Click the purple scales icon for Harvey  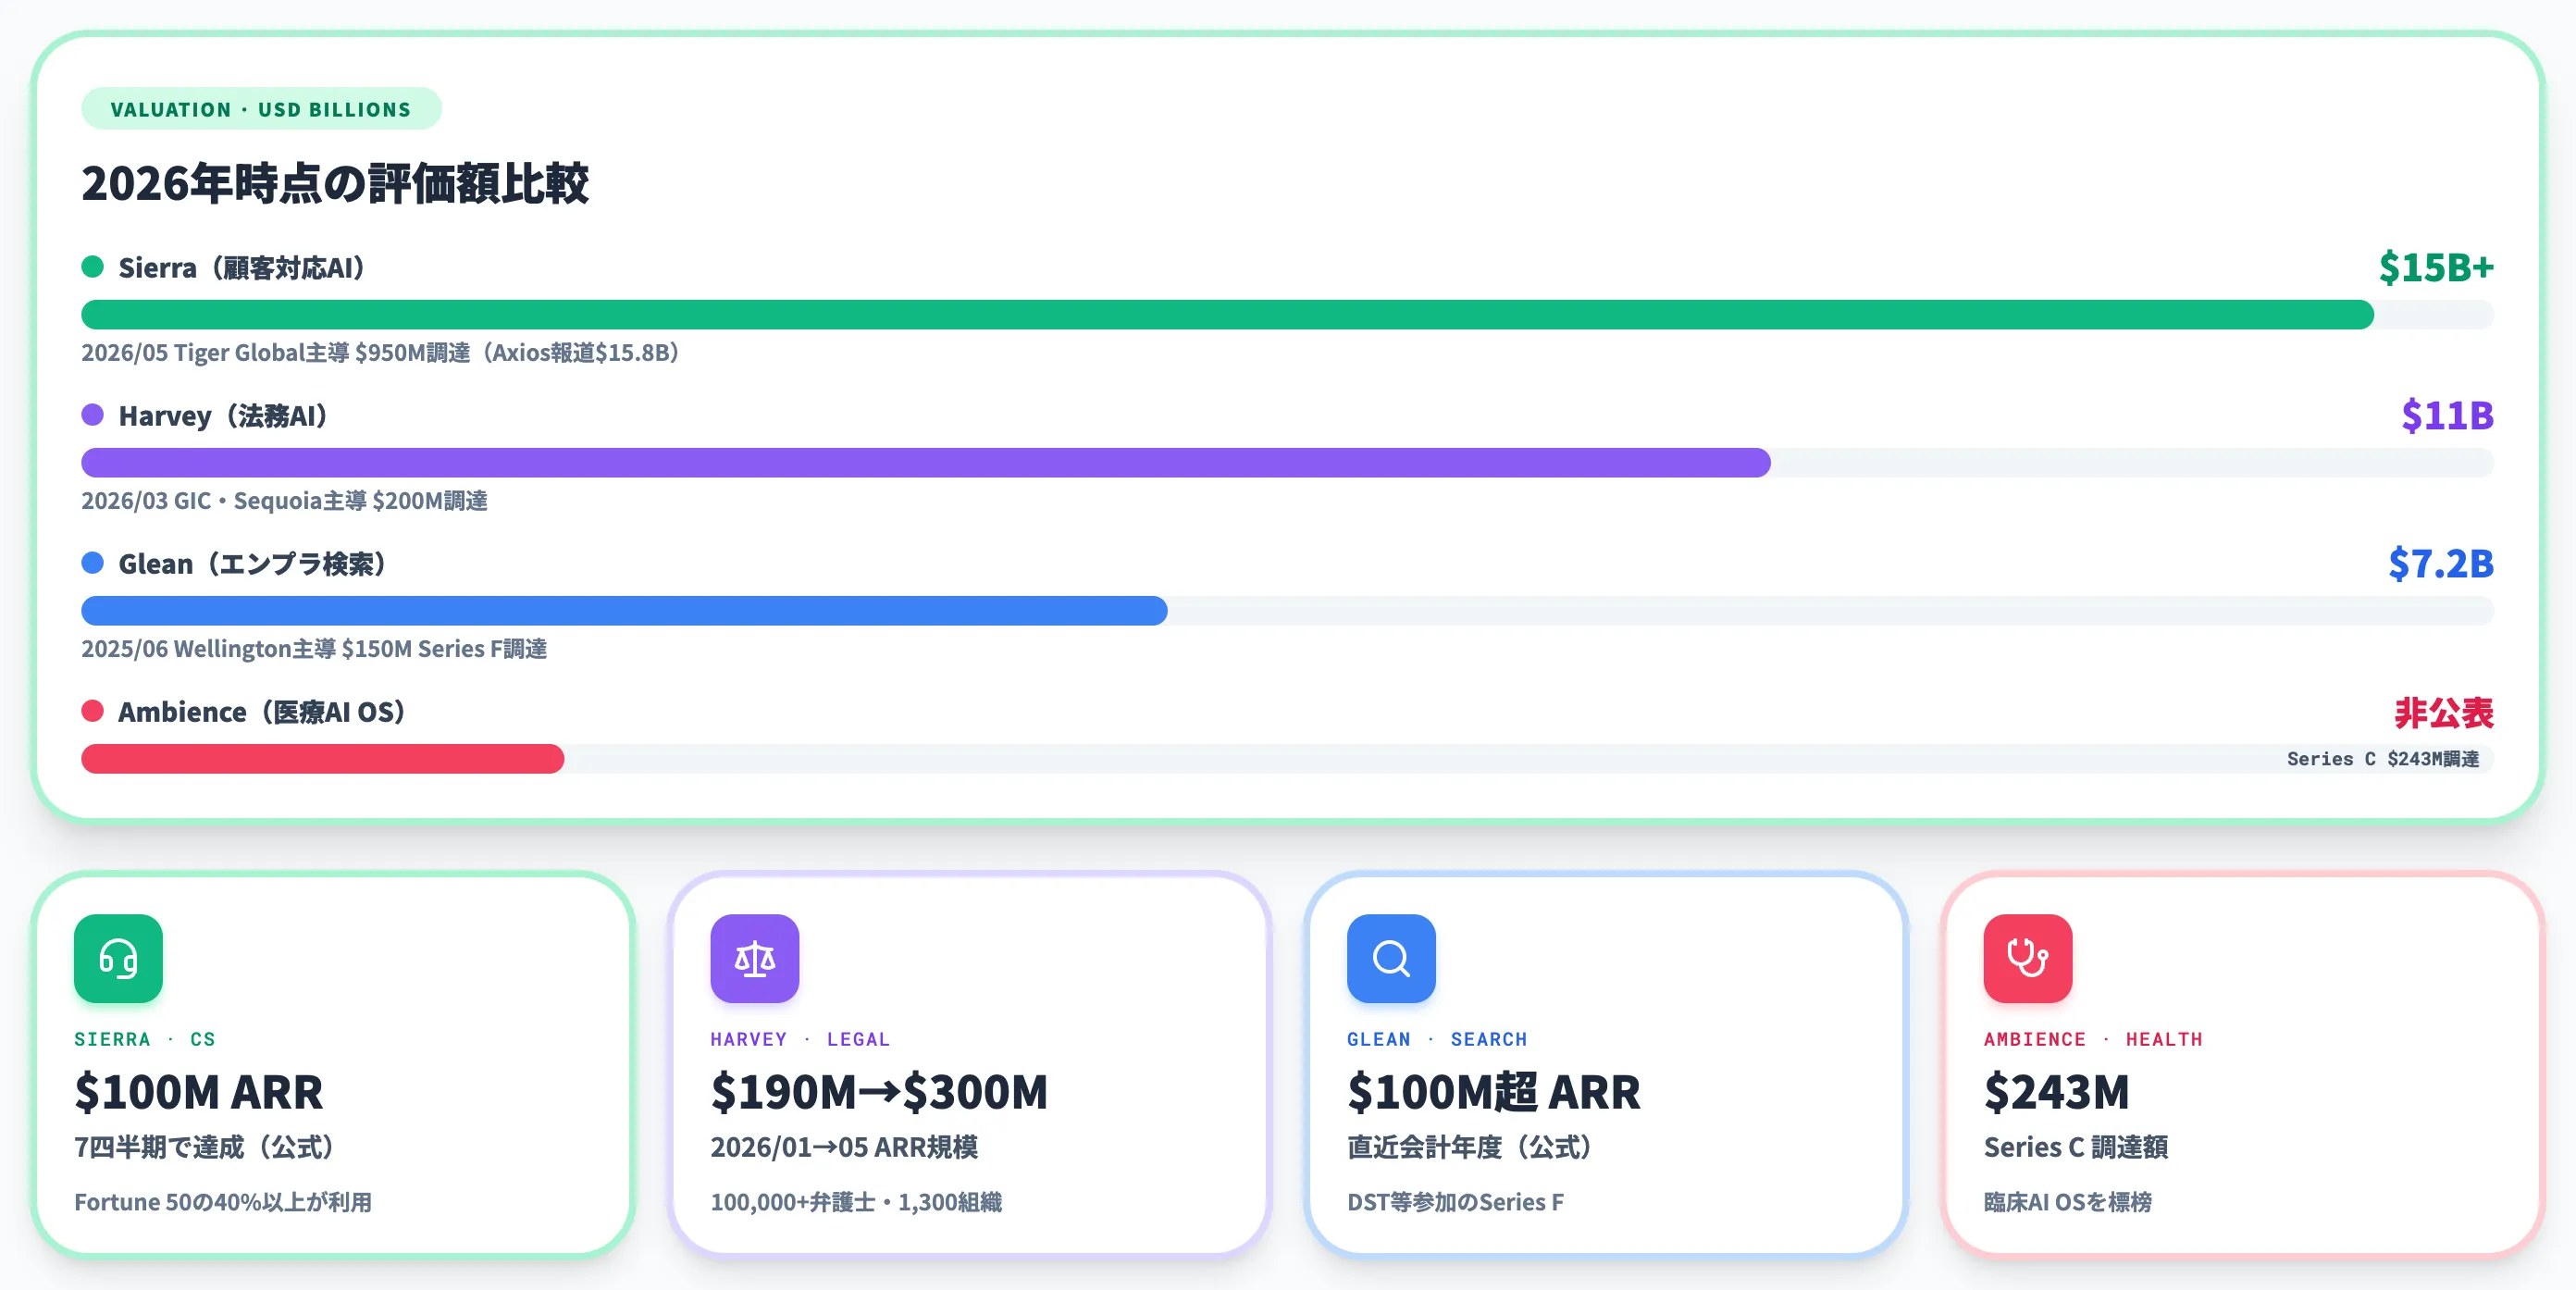(x=755, y=958)
